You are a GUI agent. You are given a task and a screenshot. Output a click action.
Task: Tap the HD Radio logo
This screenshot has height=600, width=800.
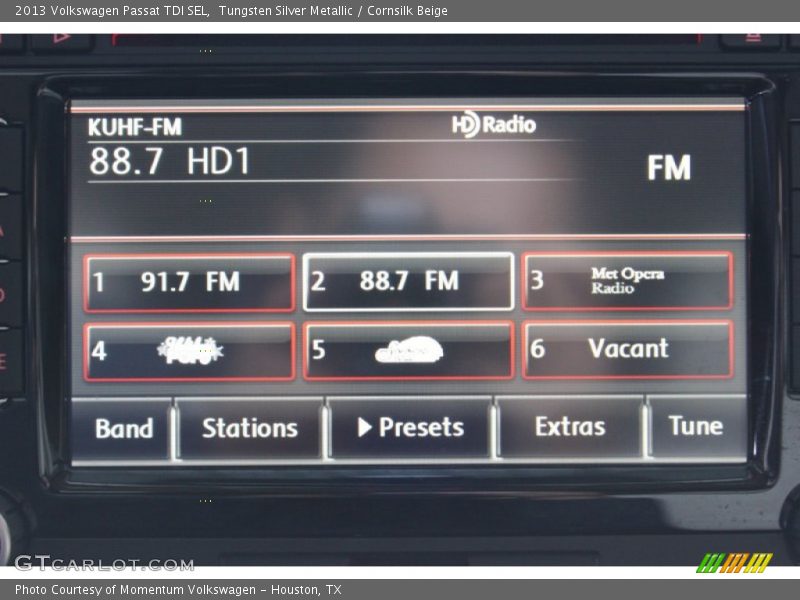pos(491,124)
